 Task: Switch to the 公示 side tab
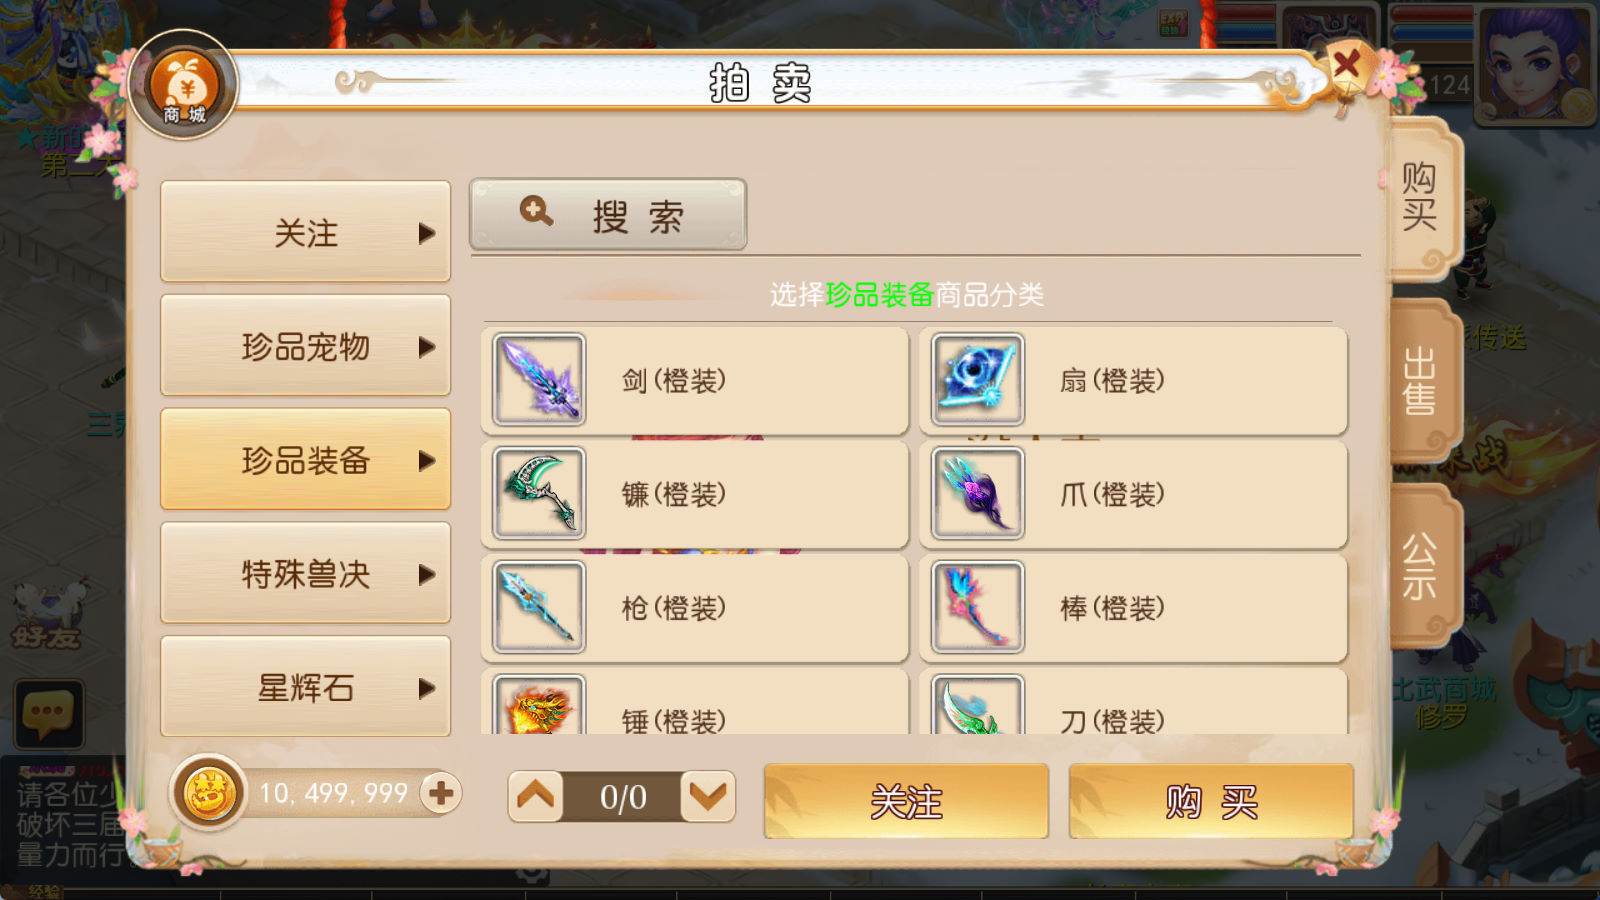(1421, 565)
